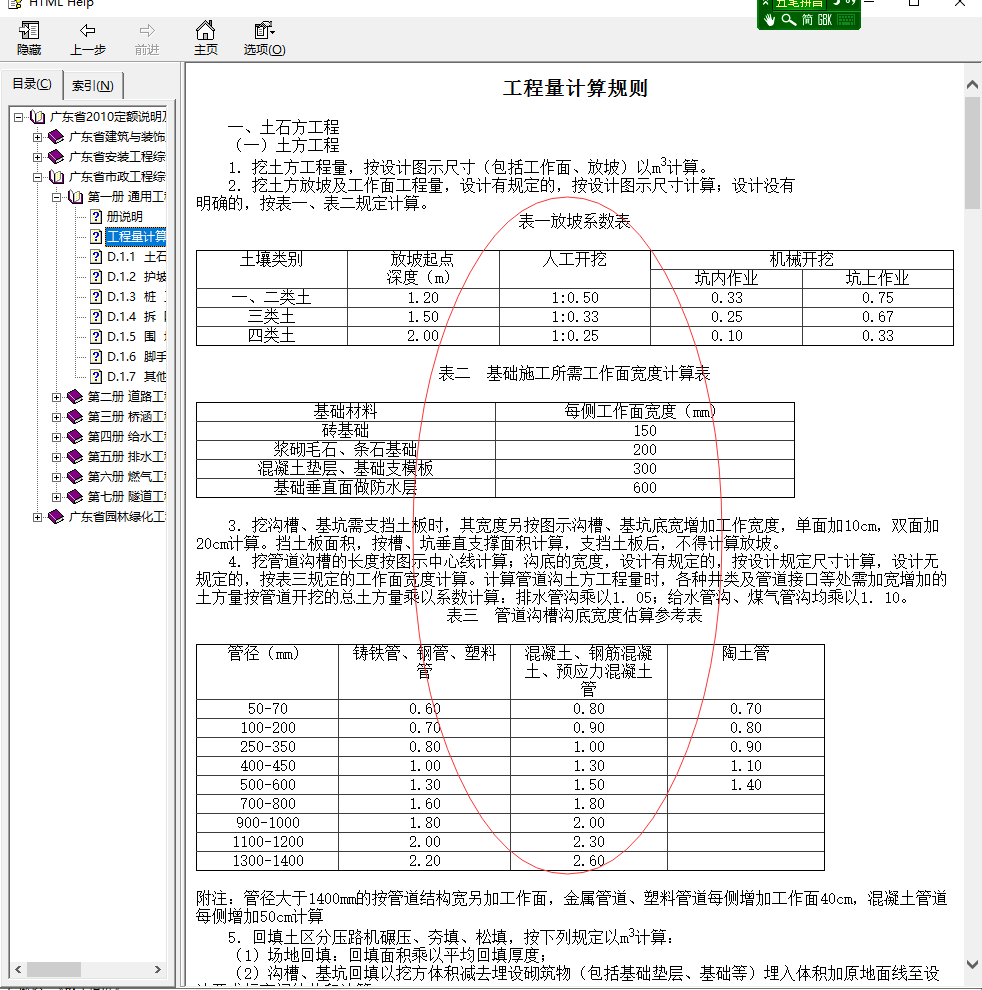This screenshot has height=990, width=982.
Task: Expand the 第五册 排水工 node
Action: point(56,457)
